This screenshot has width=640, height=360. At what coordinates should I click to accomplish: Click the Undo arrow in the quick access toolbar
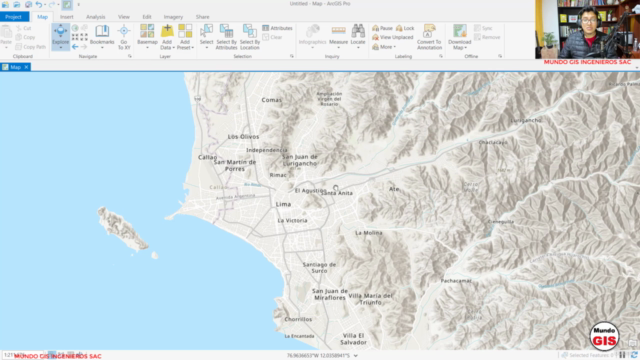[39, 4]
